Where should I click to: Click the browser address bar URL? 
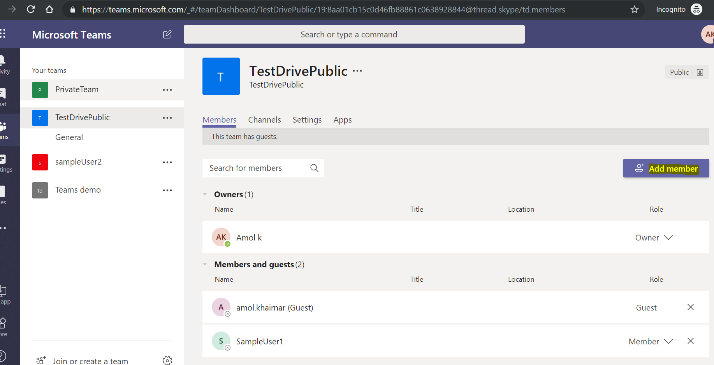pos(324,9)
